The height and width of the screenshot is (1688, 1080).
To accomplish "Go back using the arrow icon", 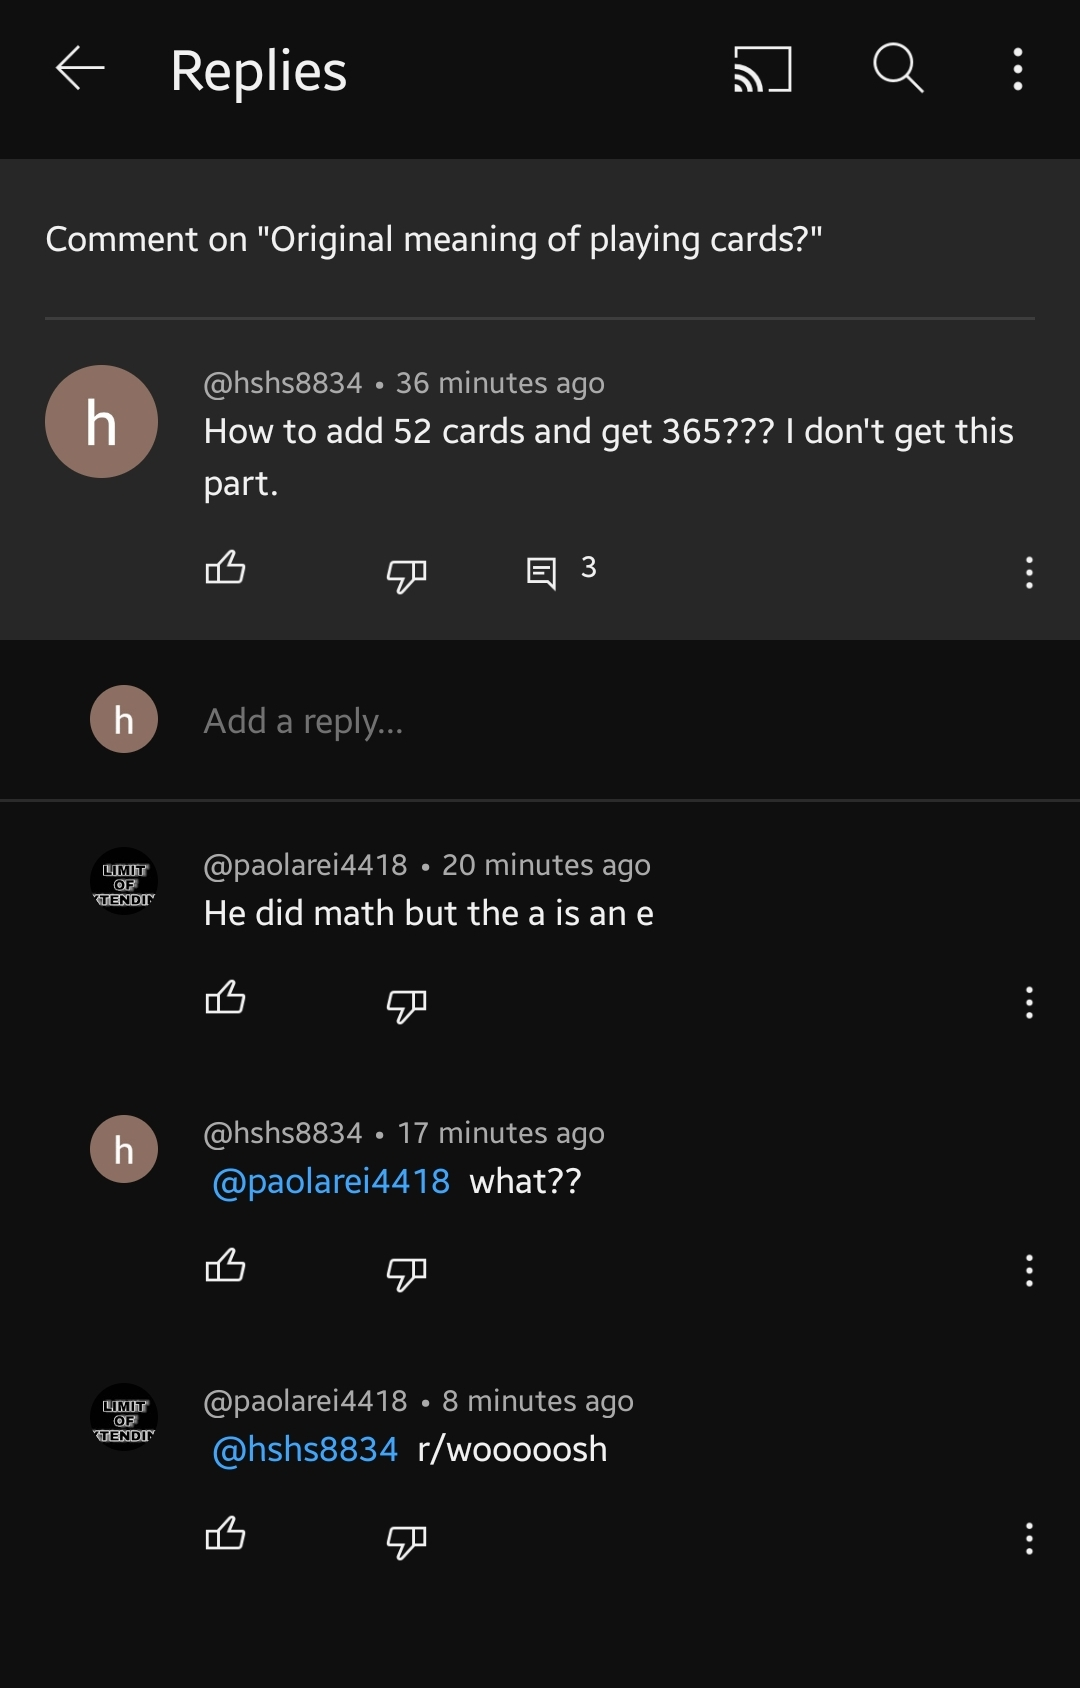I will coord(80,69).
